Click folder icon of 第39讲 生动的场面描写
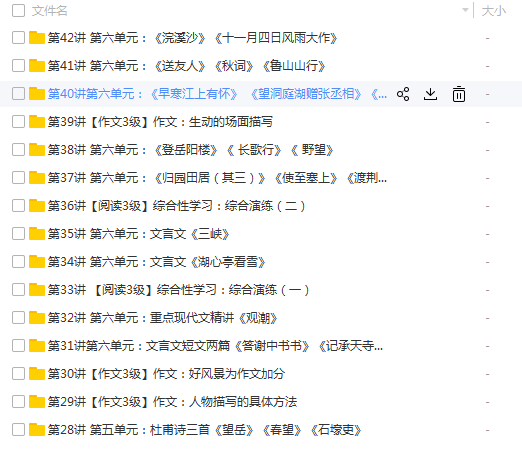 click(37, 122)
